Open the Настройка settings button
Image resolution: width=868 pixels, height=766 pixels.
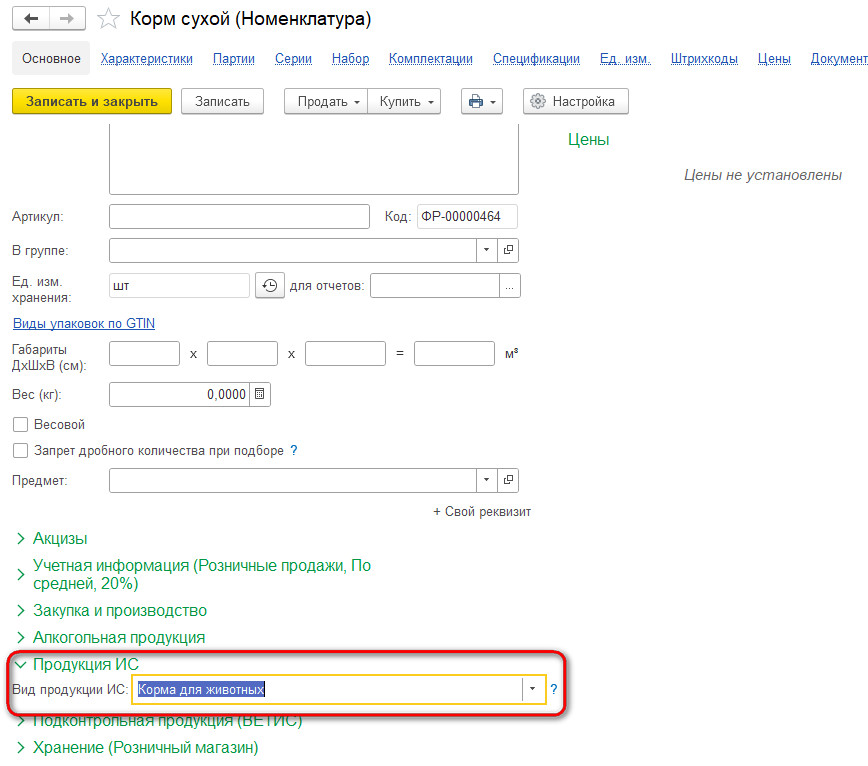576,101
